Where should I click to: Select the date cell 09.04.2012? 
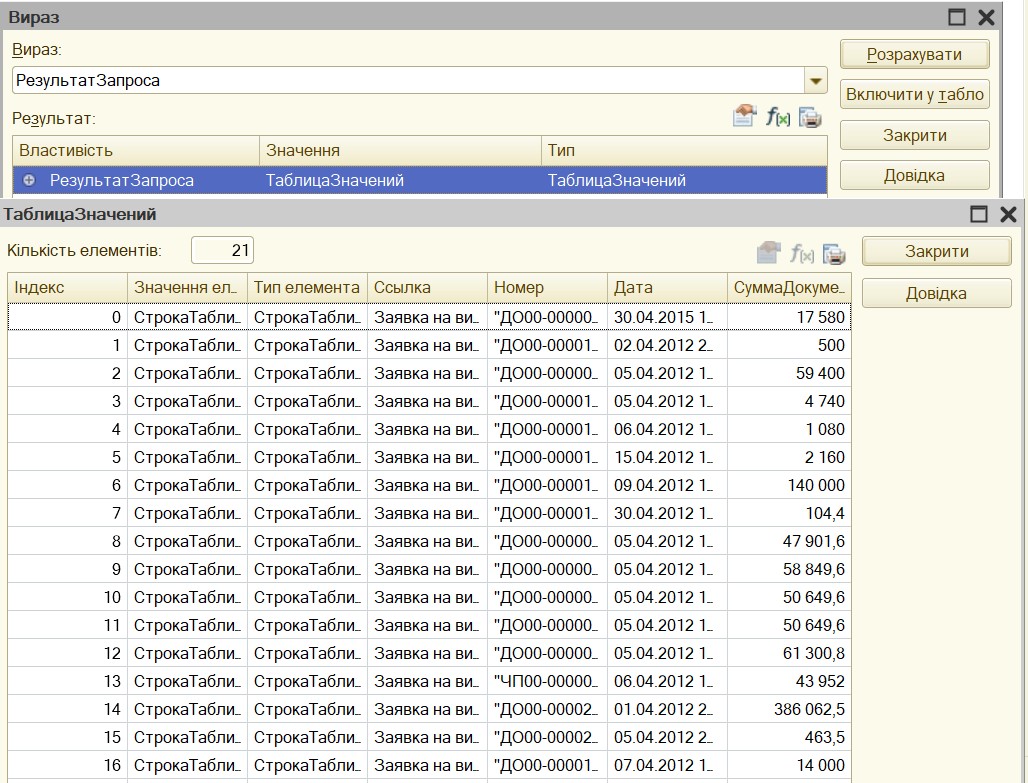(x=667, y=485)
